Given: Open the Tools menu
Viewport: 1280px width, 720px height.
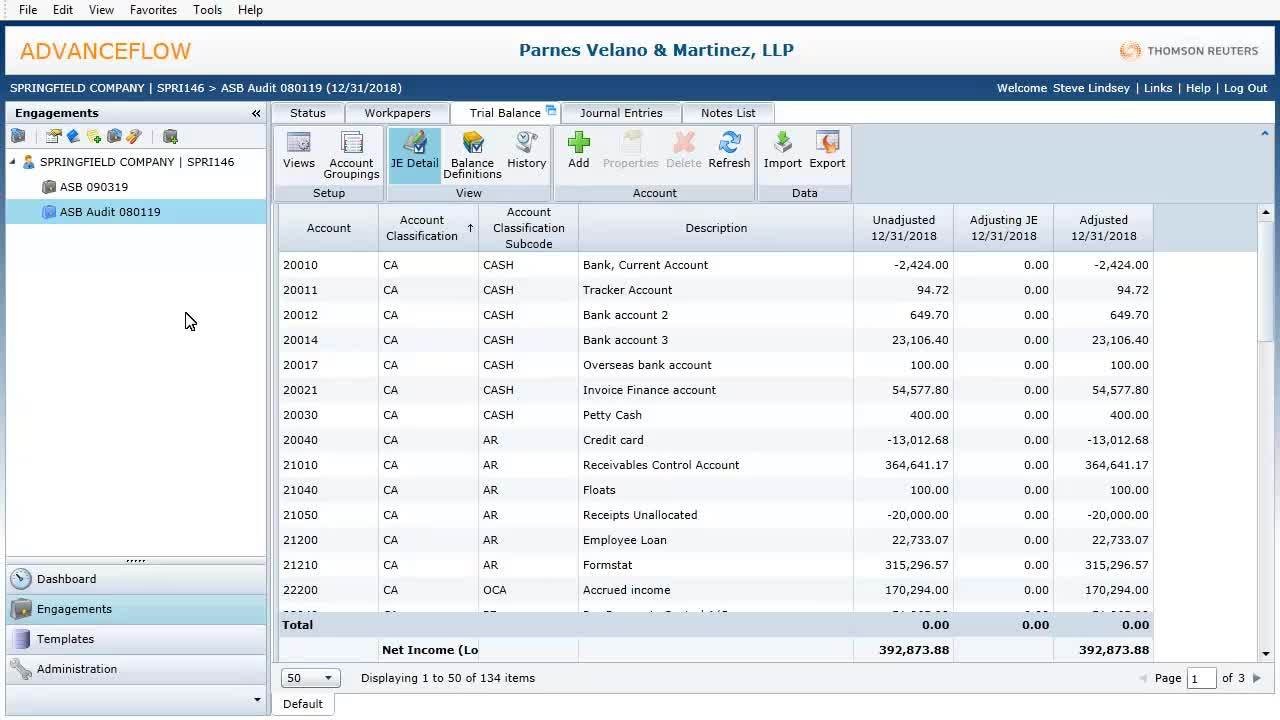Looking at the screenshot, I should point(207,10).
